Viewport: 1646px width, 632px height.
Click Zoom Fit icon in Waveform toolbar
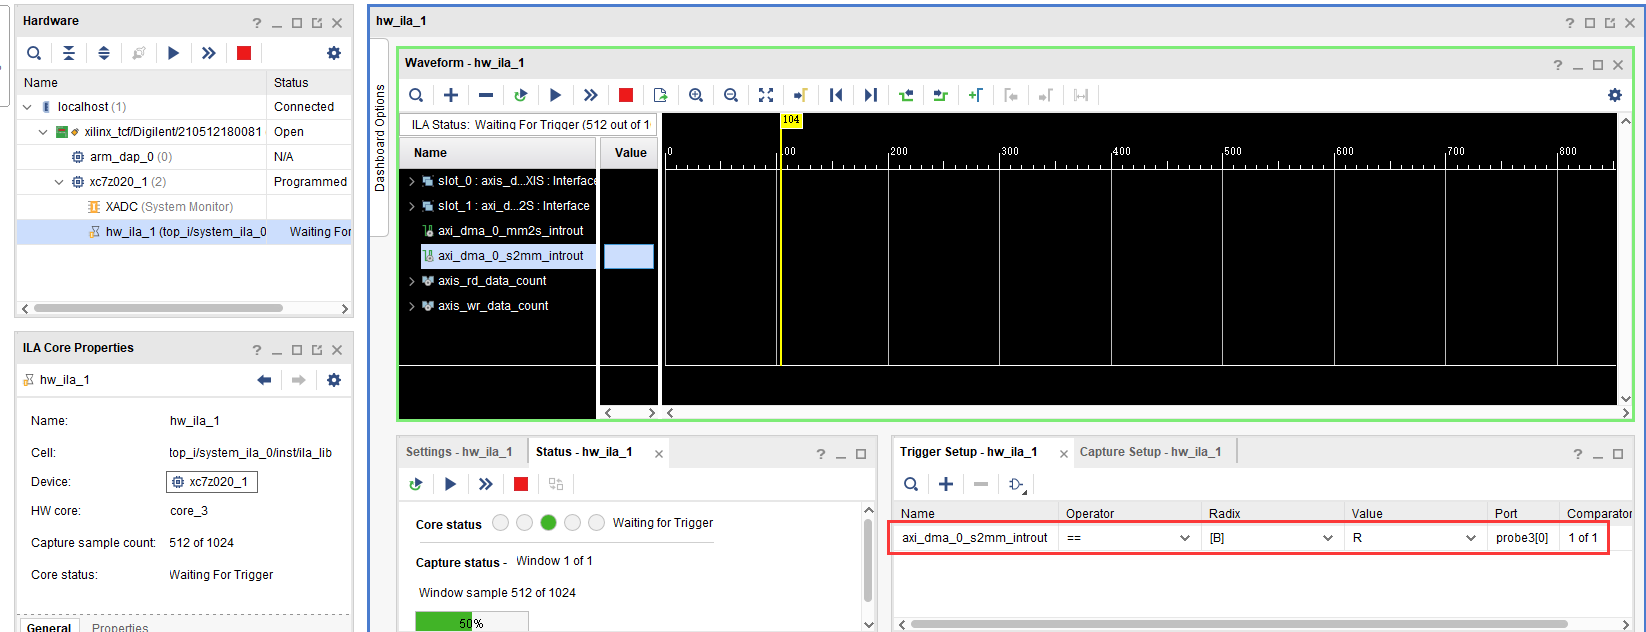click(x=766, y=95)
